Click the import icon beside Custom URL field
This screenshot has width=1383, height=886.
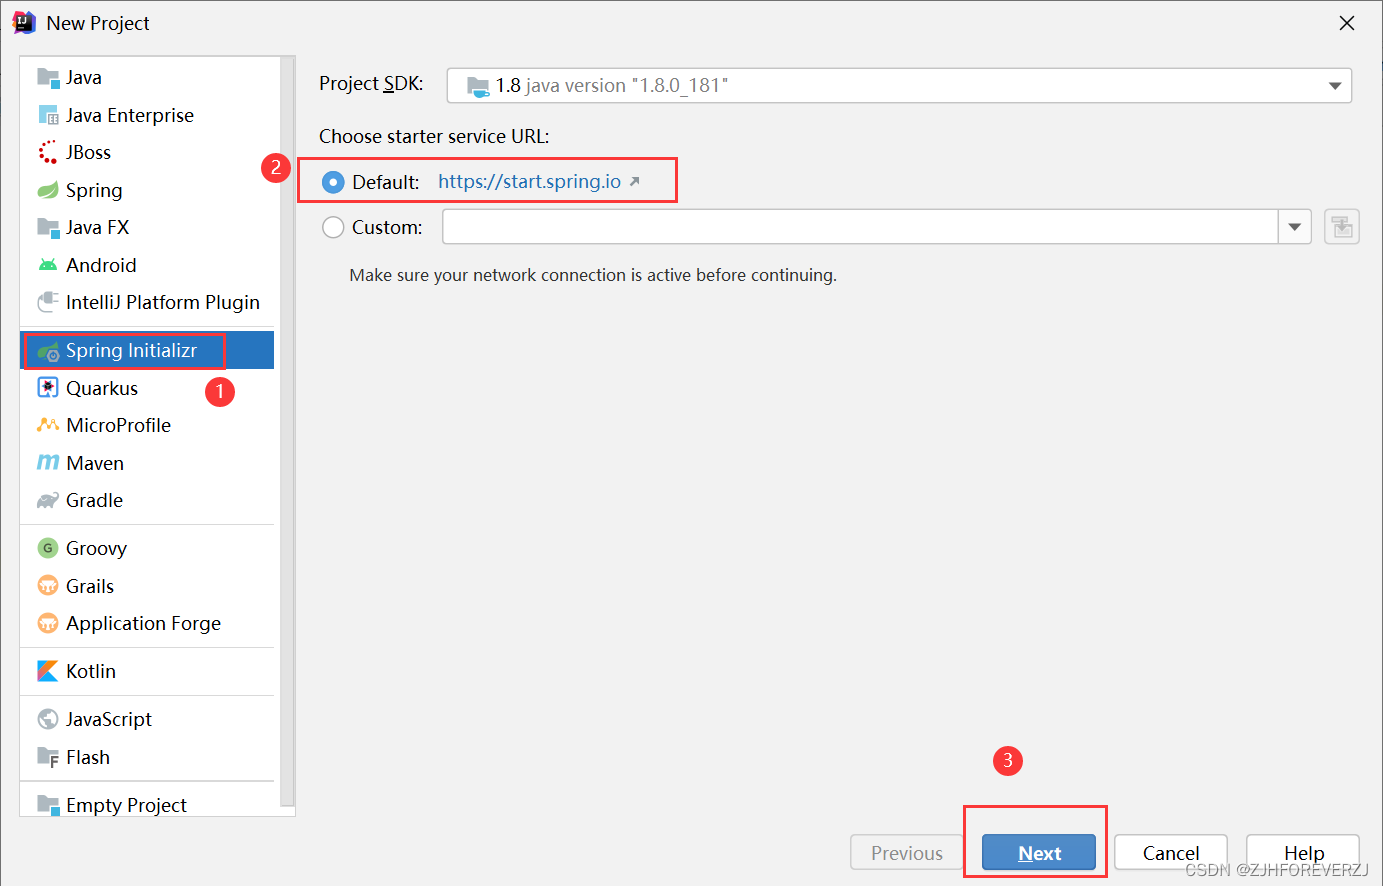click(x=1342, y=227)
